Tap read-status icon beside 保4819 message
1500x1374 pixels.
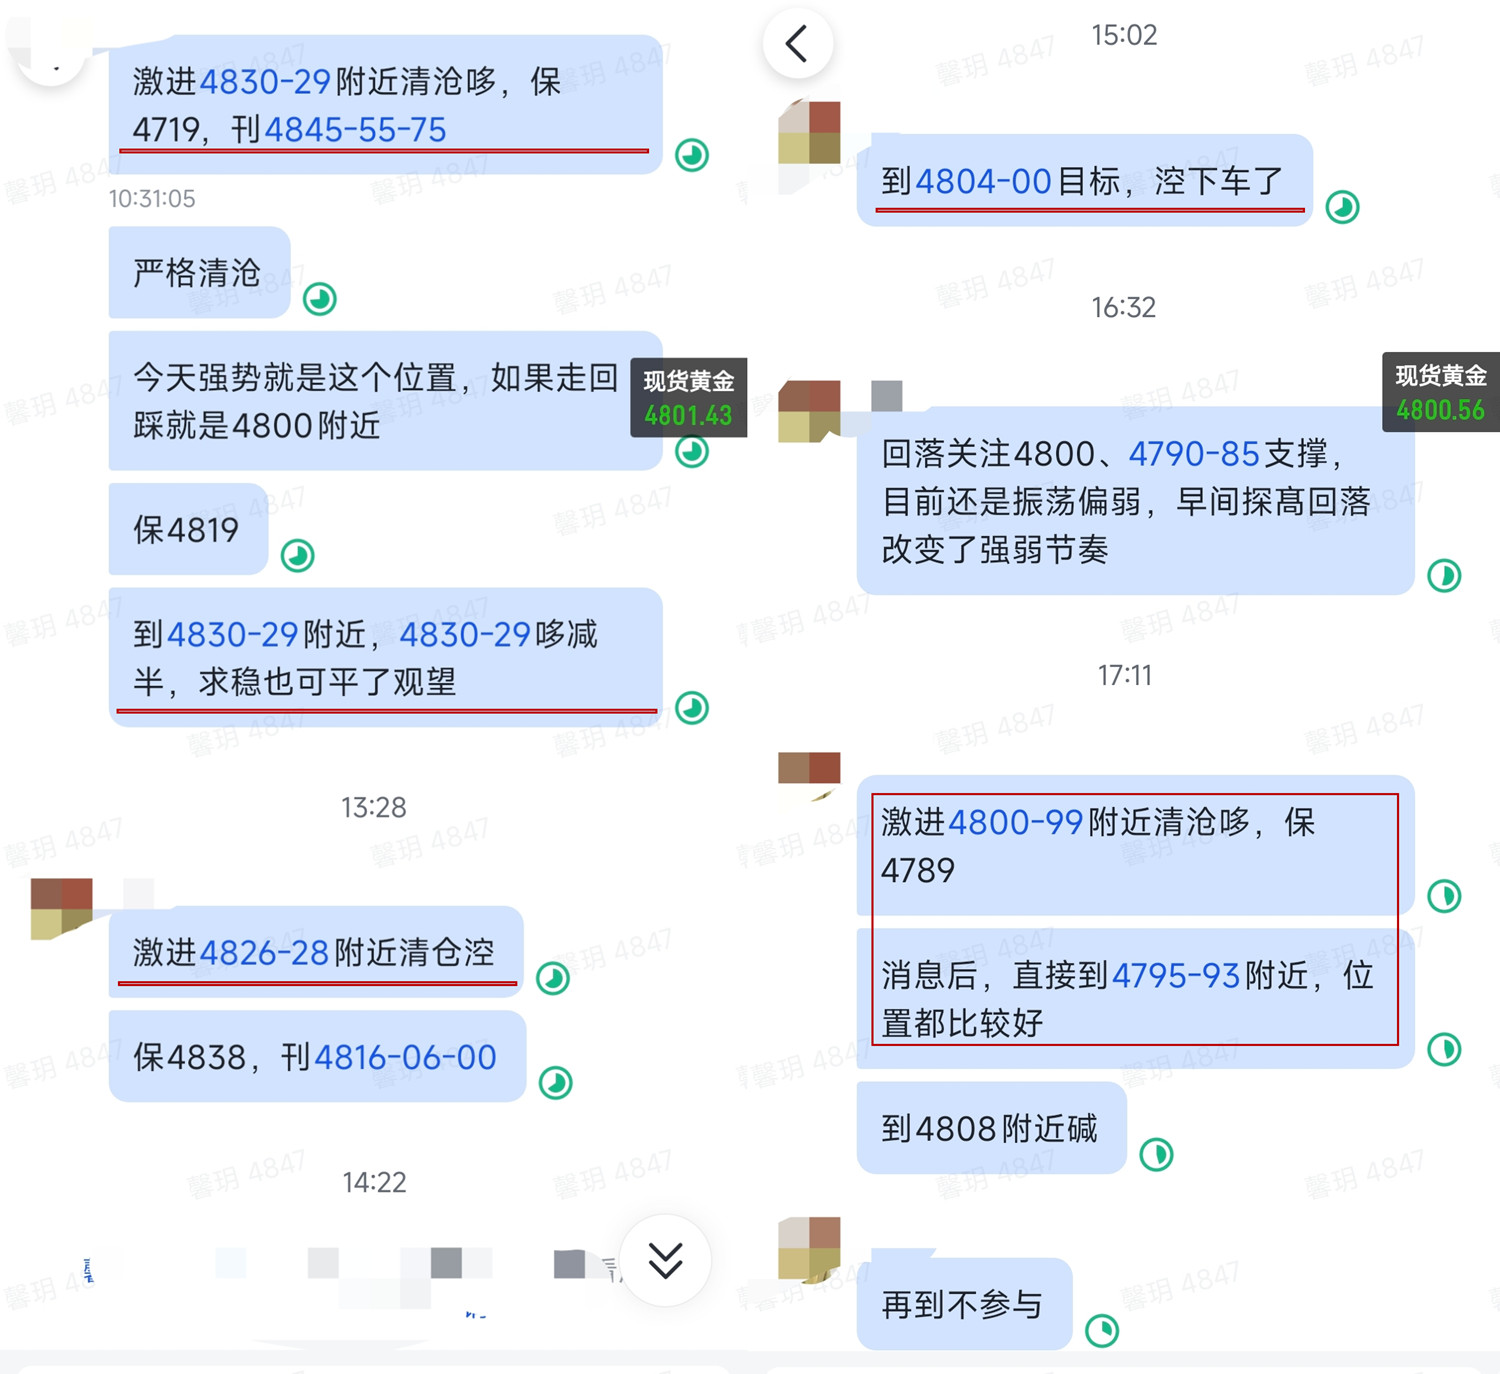click(298, 555)
